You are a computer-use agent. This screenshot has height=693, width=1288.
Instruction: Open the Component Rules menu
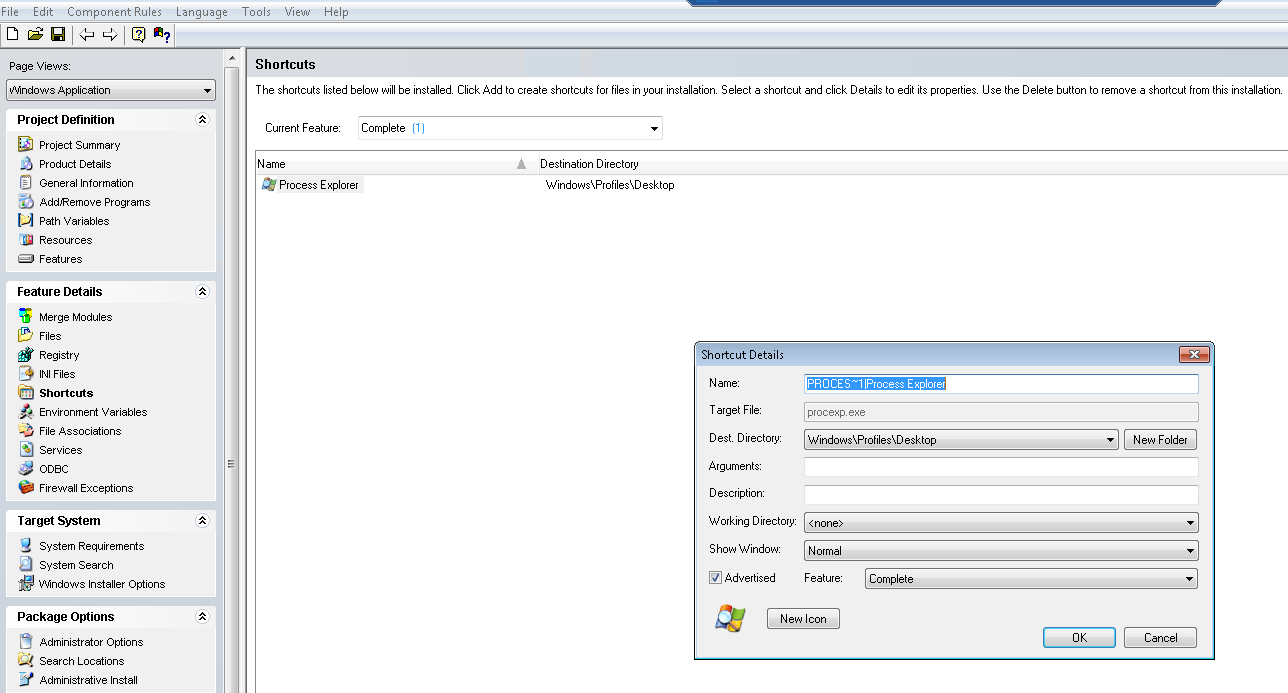(115, 12)
